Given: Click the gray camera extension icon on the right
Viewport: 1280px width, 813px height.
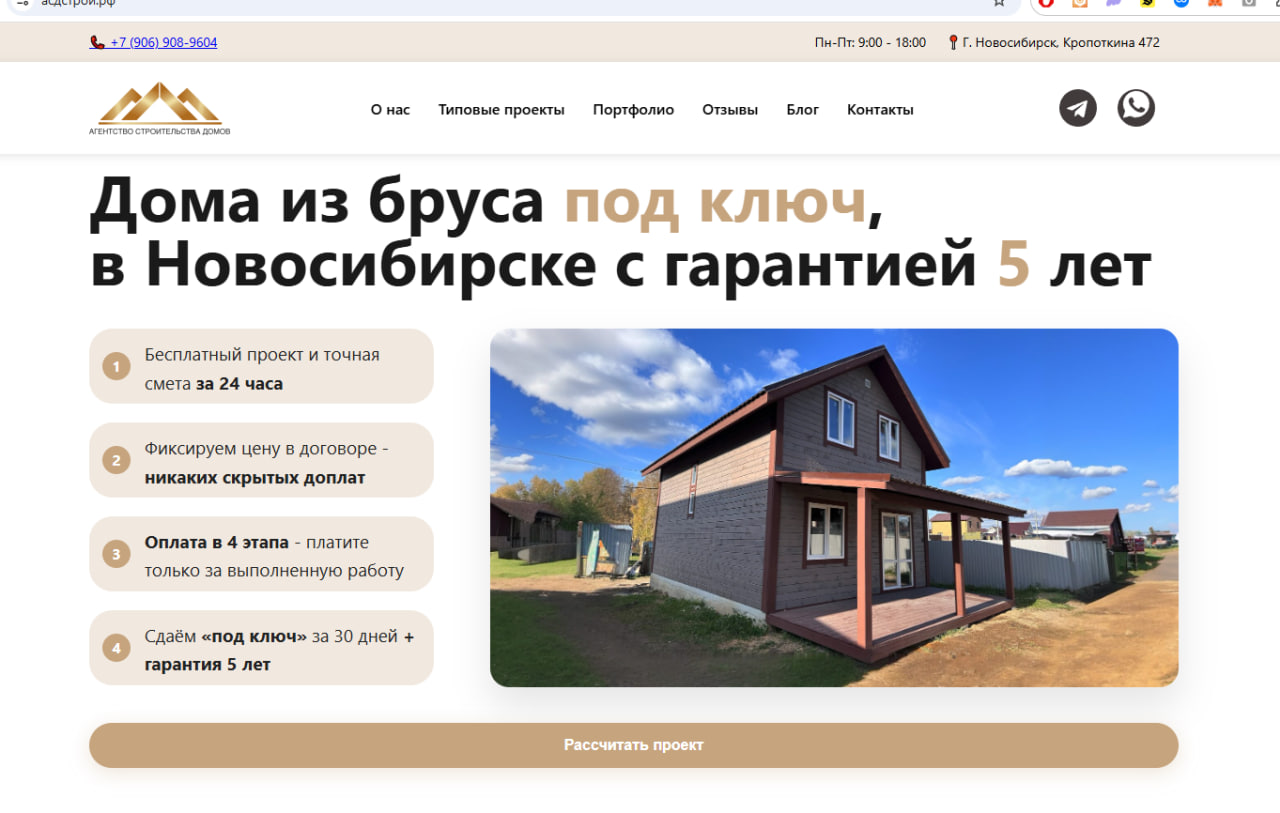Looking at the screenshot, I should [1248, 4].
